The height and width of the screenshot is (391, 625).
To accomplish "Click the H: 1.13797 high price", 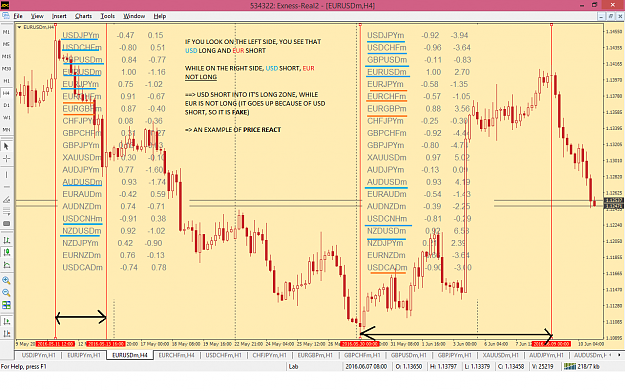I will pos(443,367).
